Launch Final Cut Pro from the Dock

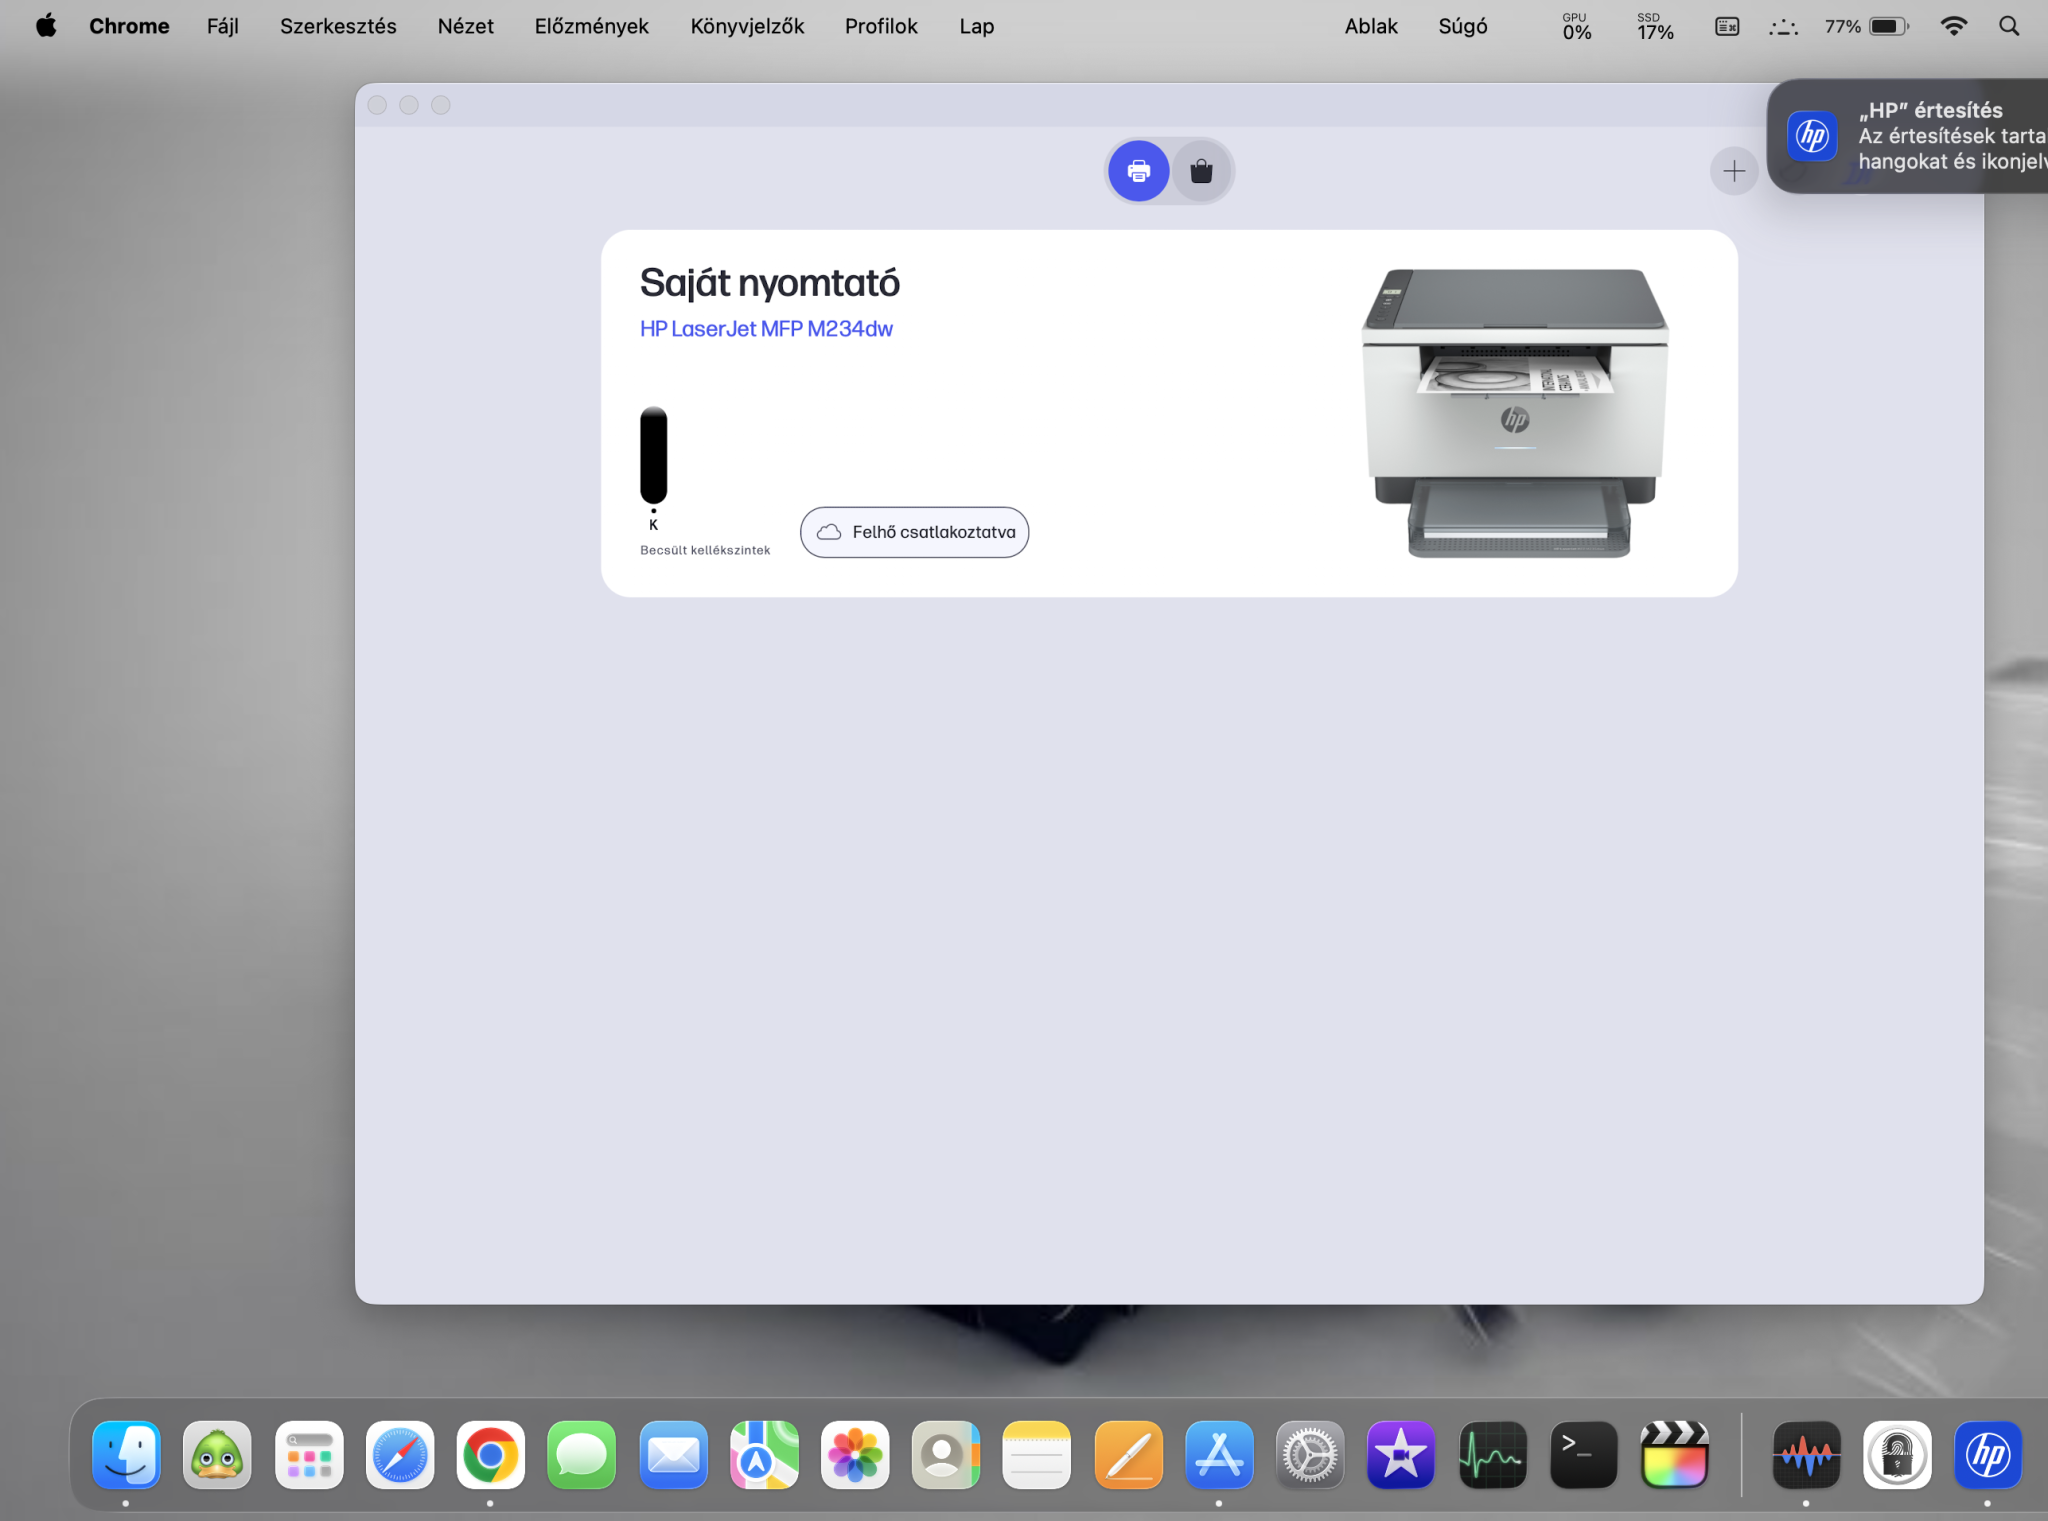[1674, 1454]
